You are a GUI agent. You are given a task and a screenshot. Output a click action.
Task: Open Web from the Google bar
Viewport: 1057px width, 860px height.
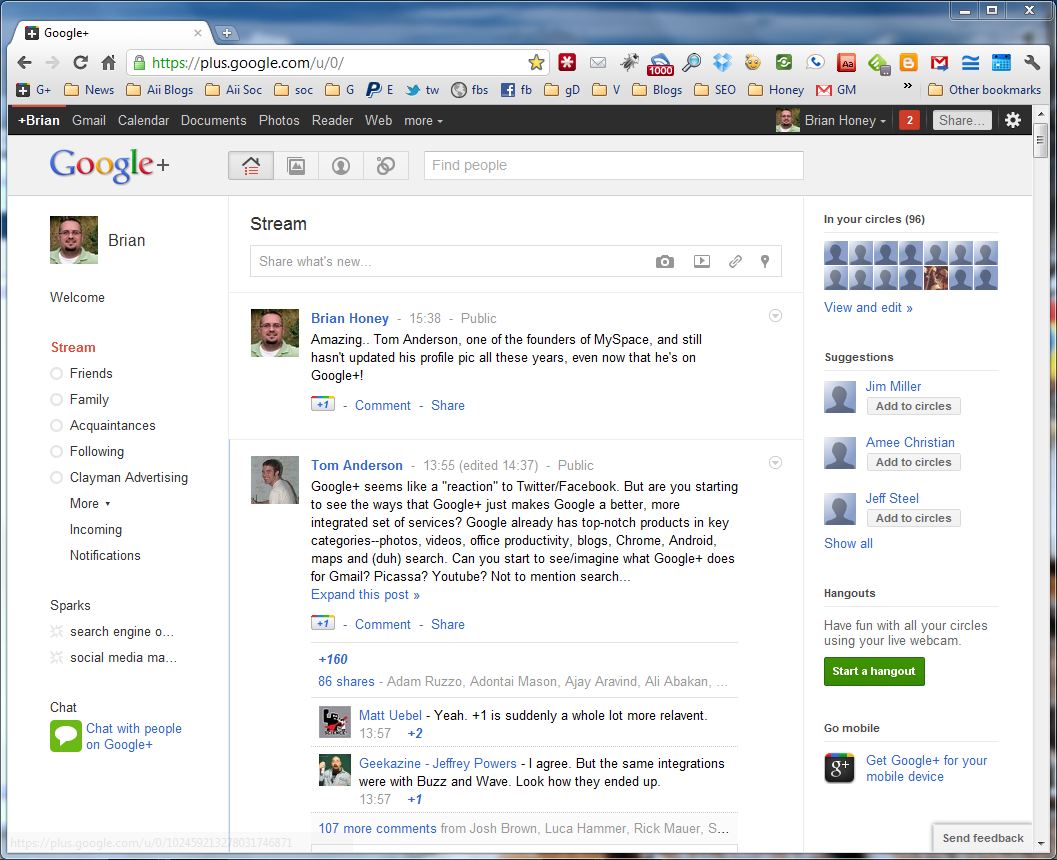(378, 121)
